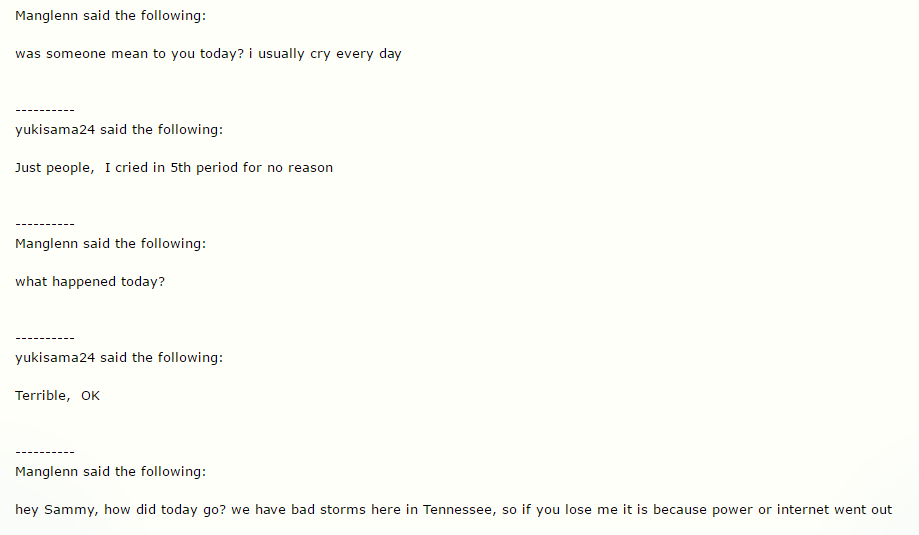This screenshot has width=919, height=535.
Task: Click the first 'Manglenn said the following' header
Action: [110, 16]
